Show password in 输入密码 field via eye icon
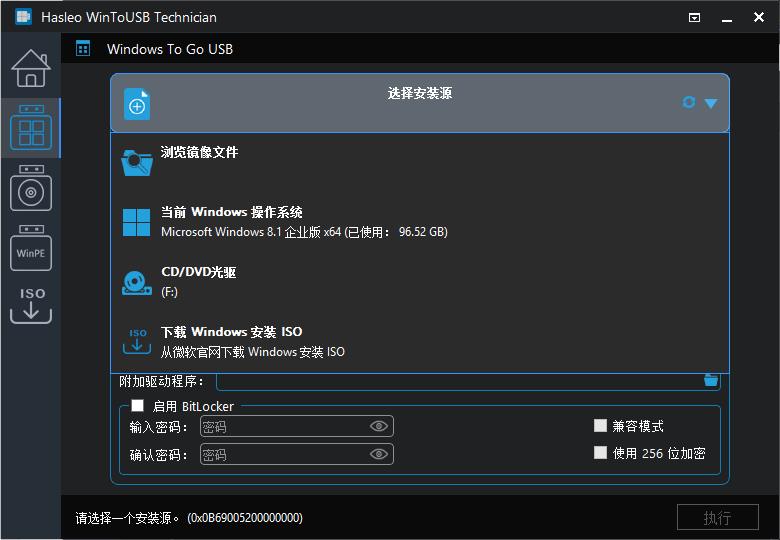This screenshot has height=540, width=780. (x=379, y=426)
